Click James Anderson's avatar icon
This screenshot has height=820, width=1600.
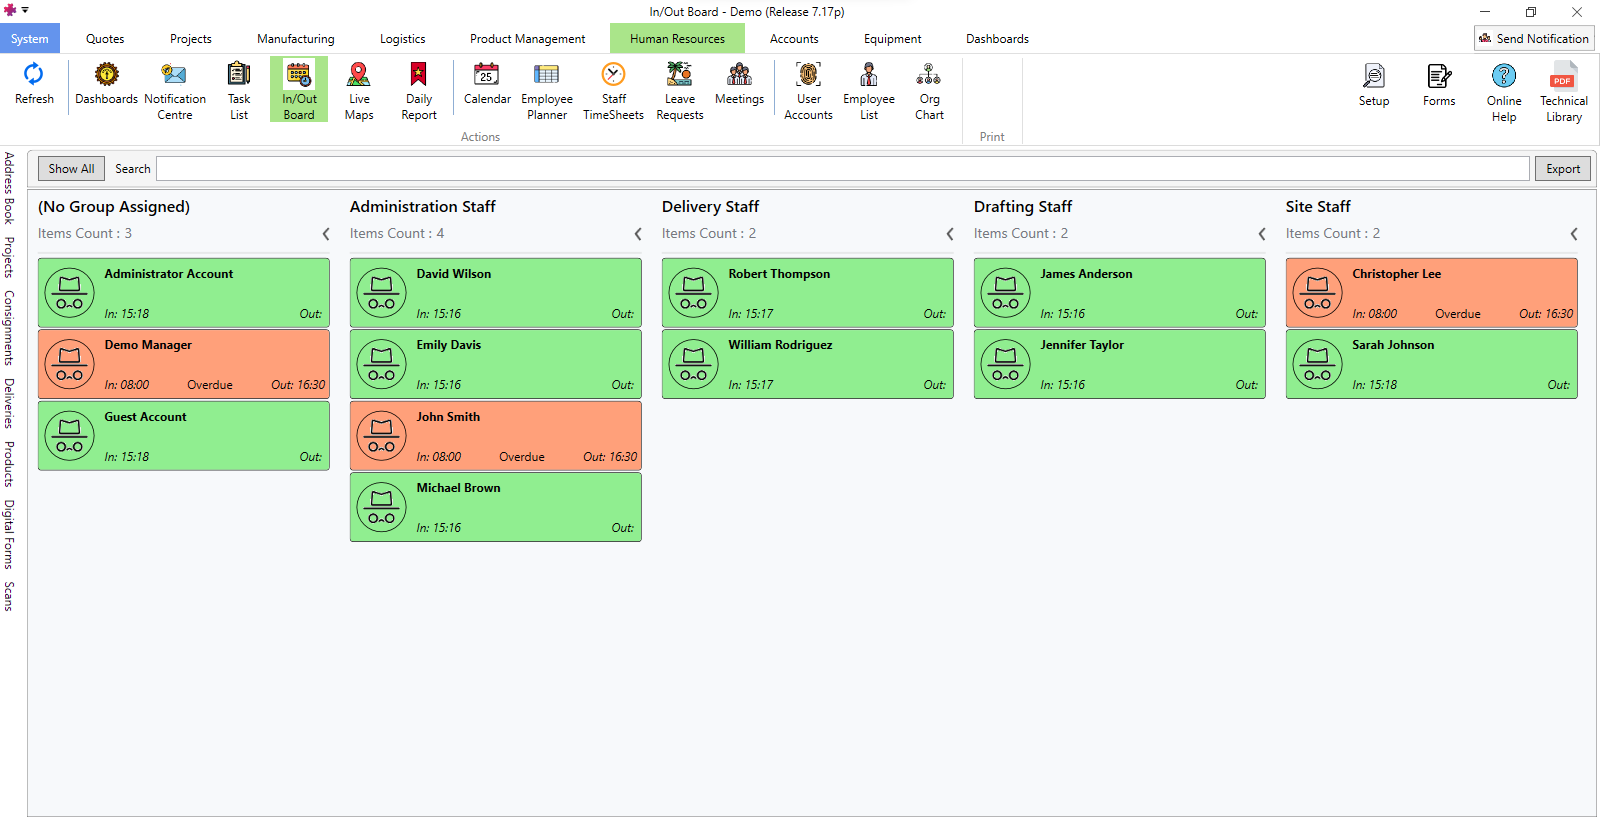pos(1006,293)
